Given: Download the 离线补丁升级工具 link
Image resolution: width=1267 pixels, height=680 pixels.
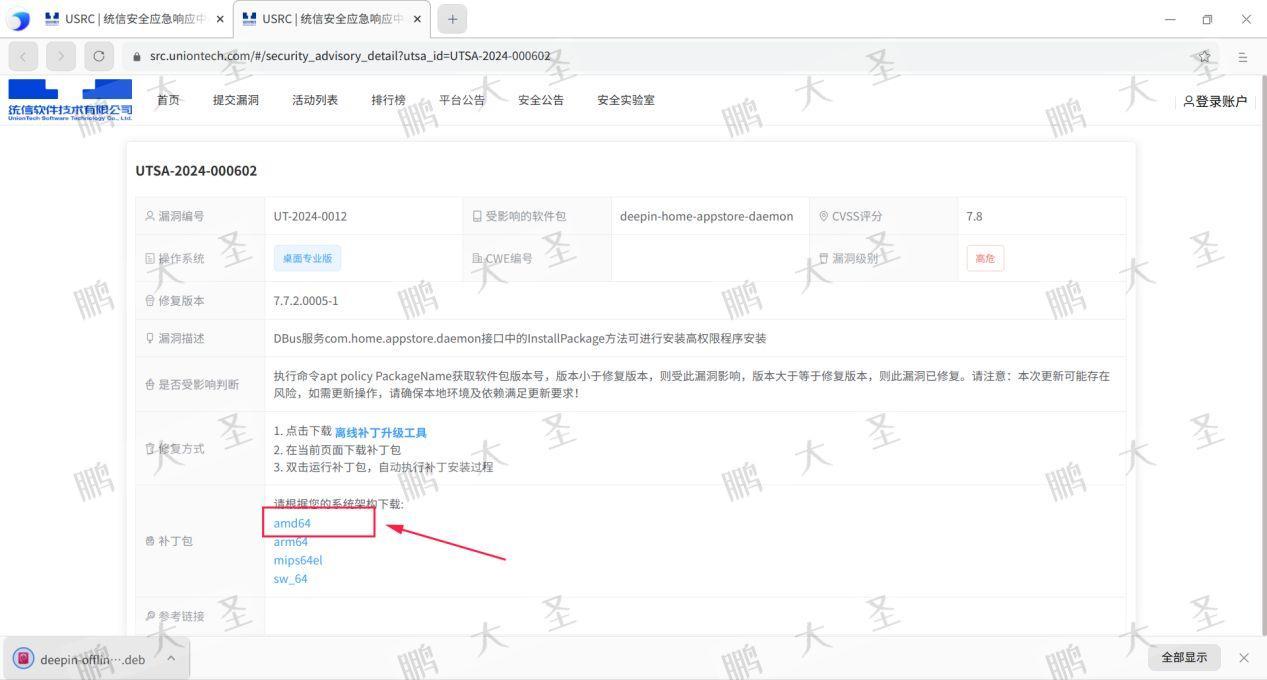Looking at the screenshot, I should 380,432.
